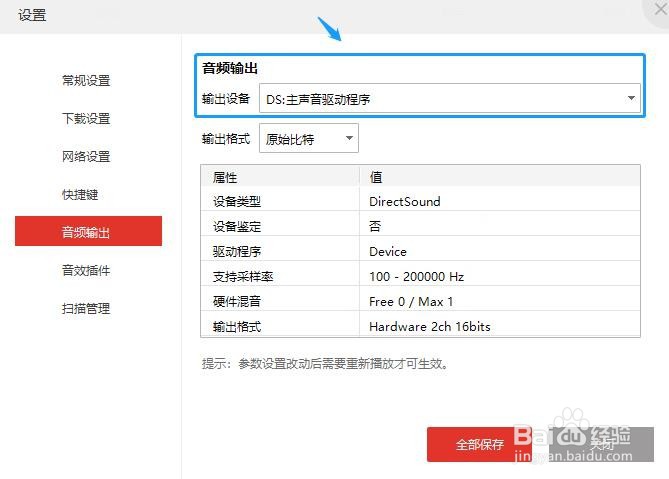Select the Hardware 2ch 16bits table row
The image size is (669, 479).
point(420,326)
